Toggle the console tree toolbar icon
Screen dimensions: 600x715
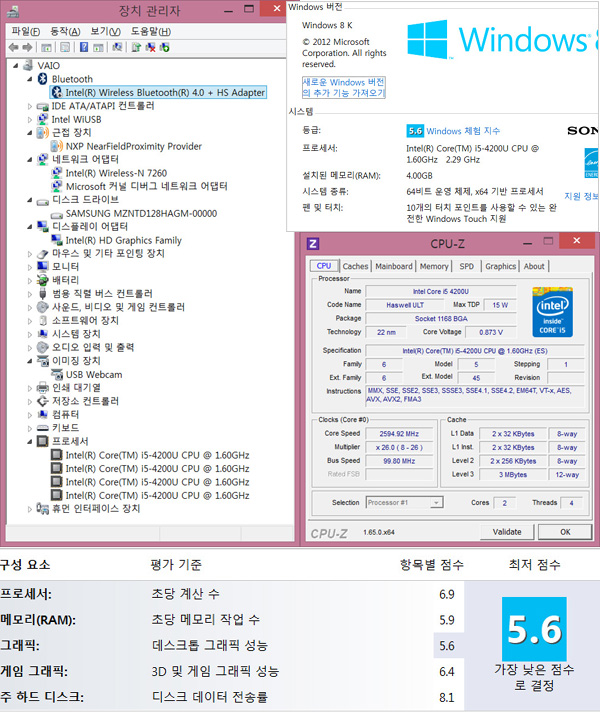click(46, 47)
